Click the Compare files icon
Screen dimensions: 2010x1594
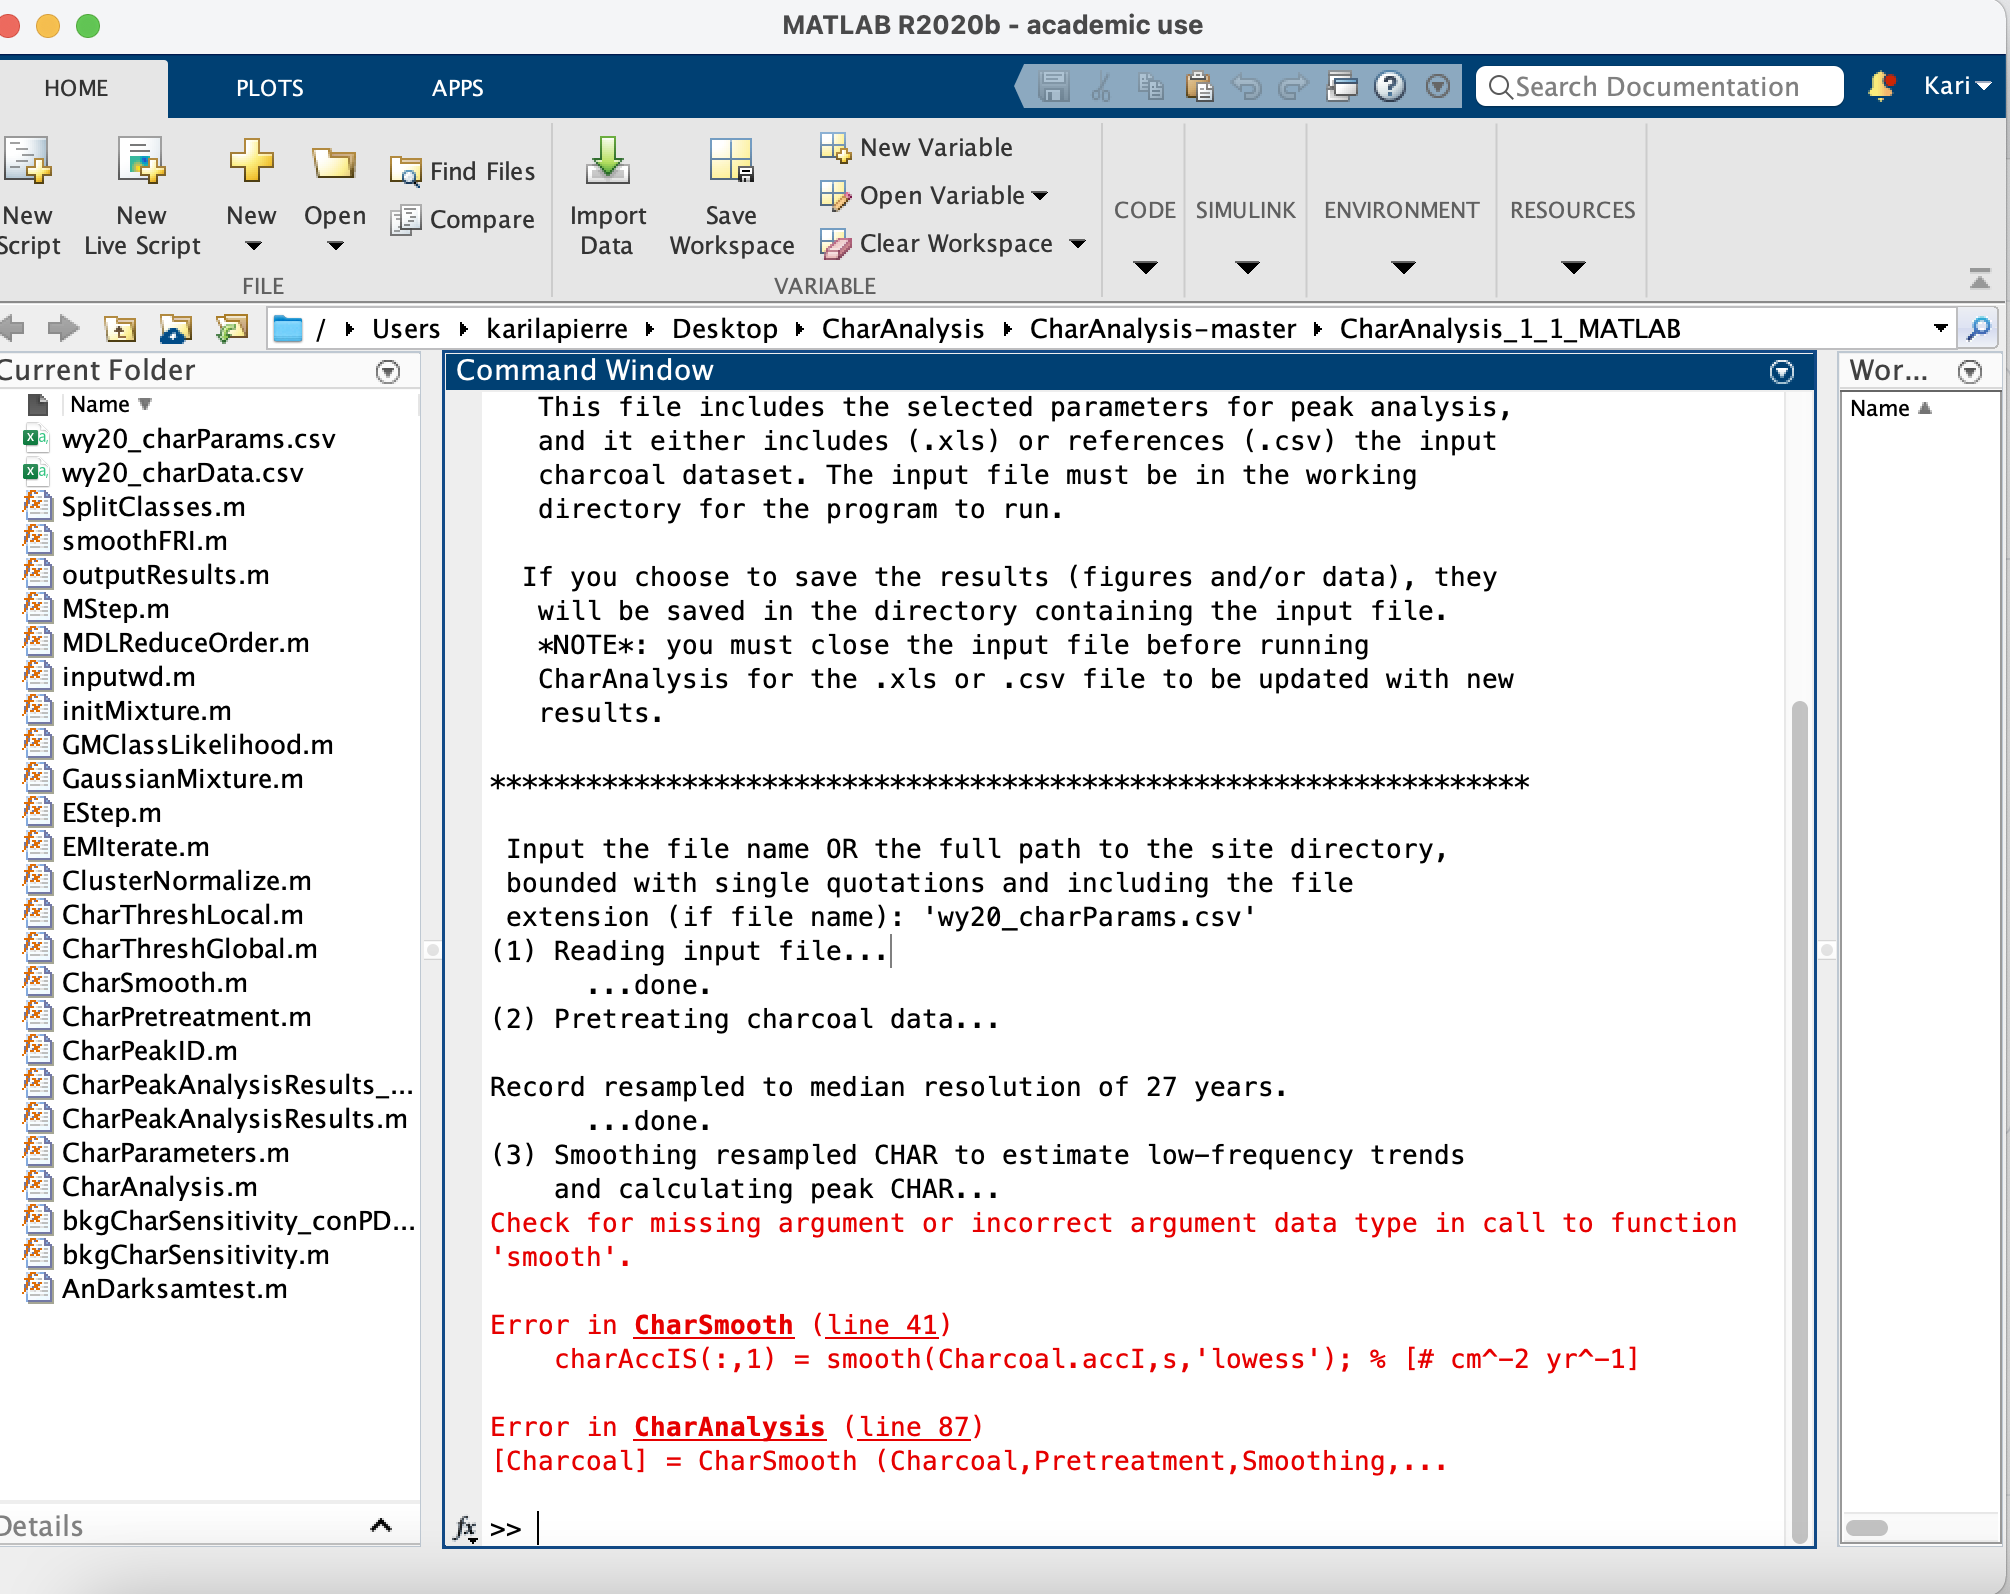405,220
